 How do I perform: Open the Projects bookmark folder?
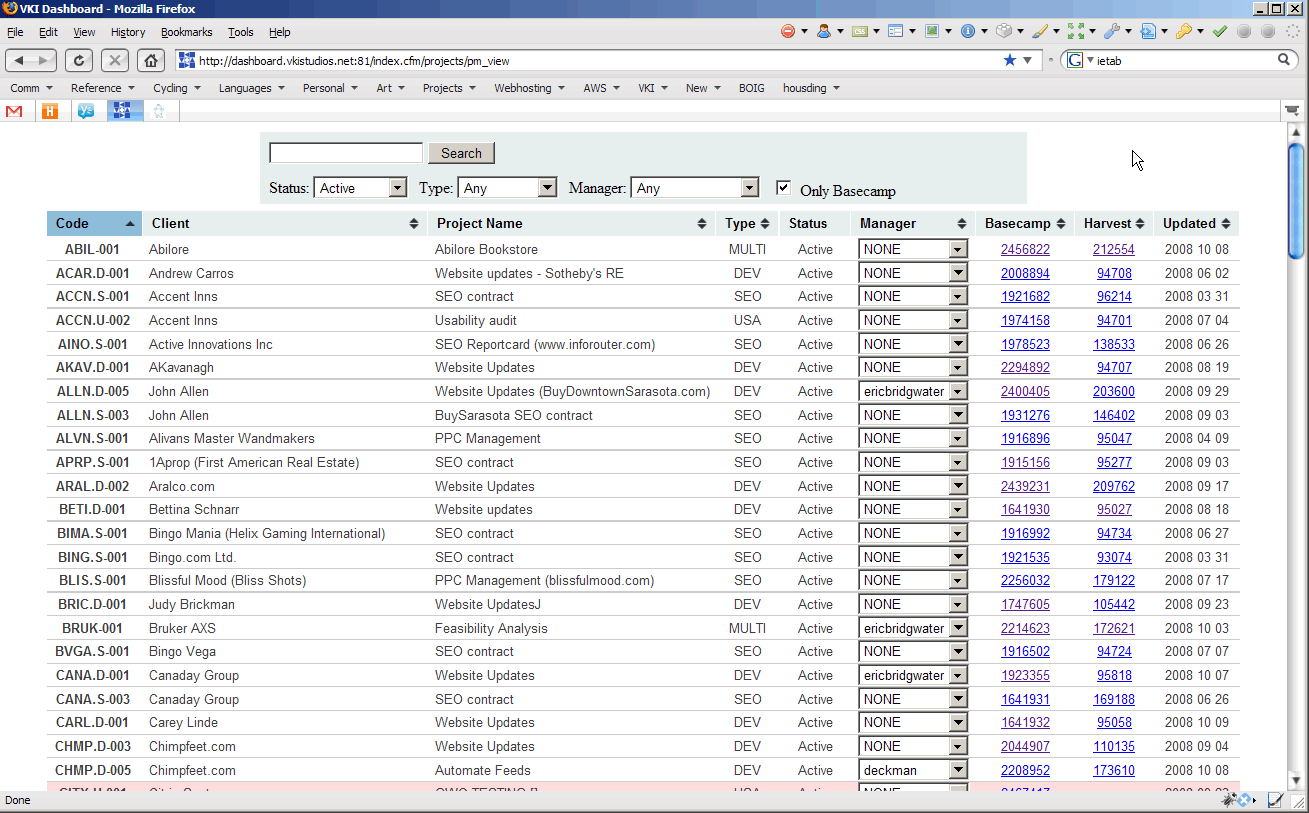click(449, 88)
